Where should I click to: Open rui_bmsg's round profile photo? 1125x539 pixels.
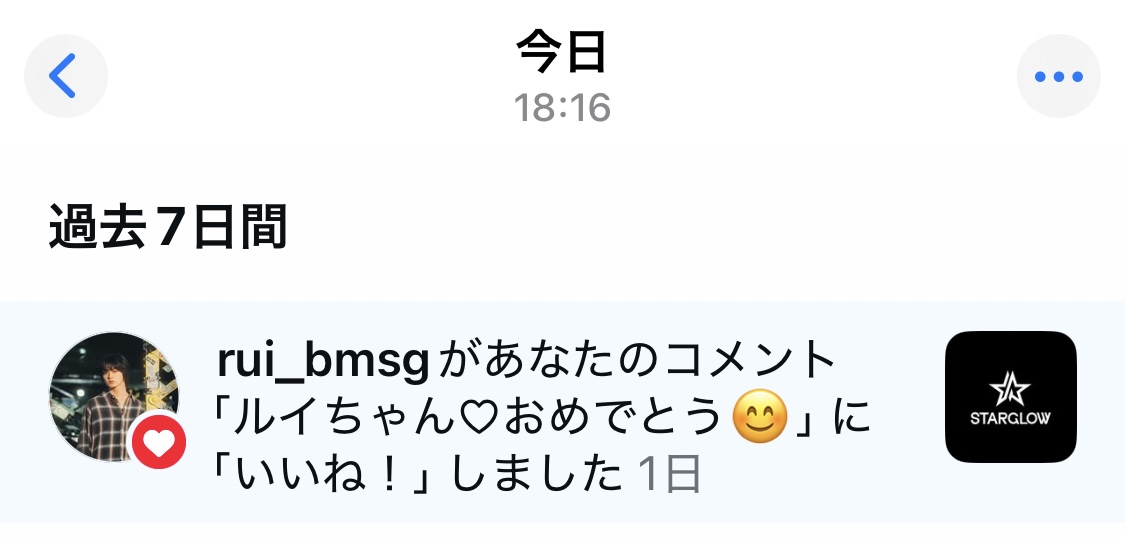(113, 396)
